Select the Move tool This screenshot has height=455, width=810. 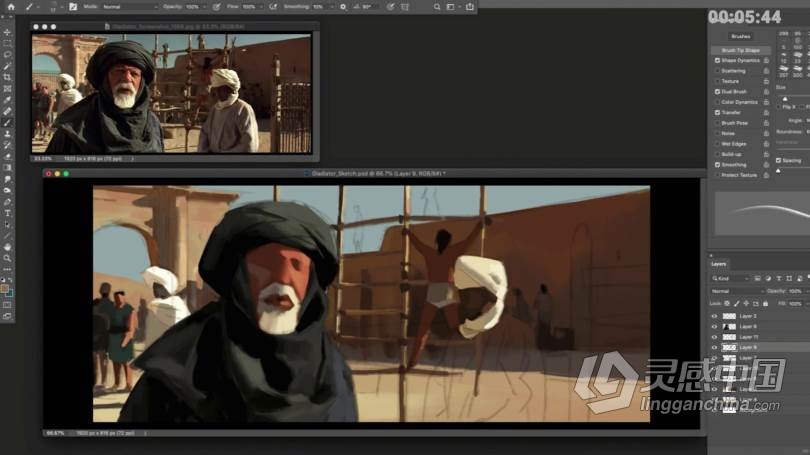pyautogui.click(x=7, y=33)
